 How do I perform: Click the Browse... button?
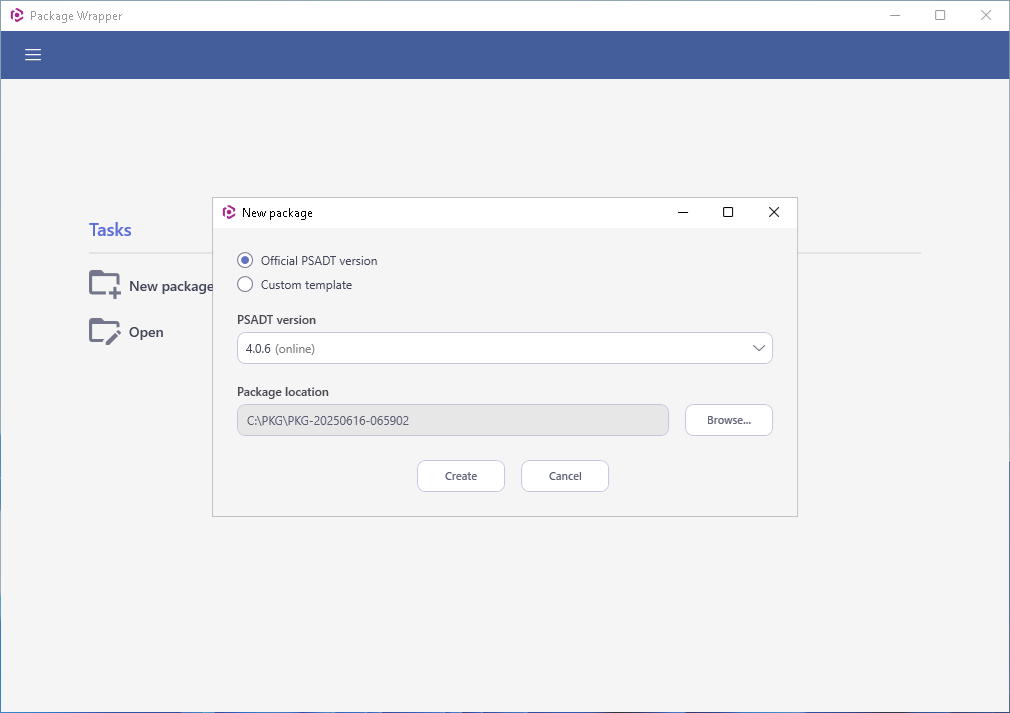click(729, 420)
